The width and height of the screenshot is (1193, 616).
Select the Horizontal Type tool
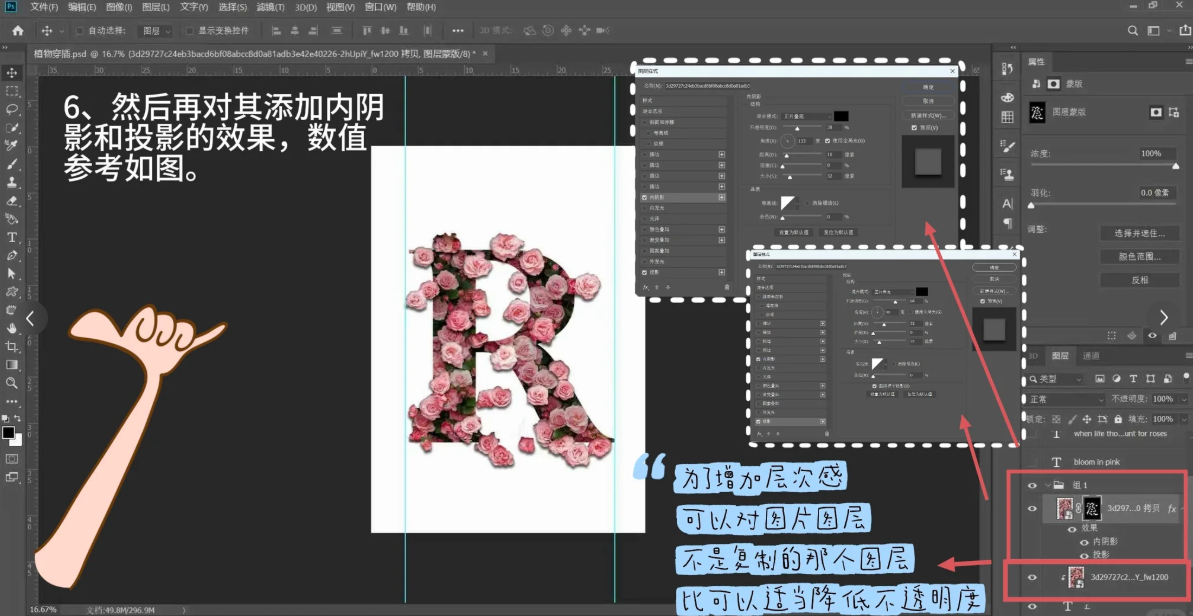[x=12, y=237]
